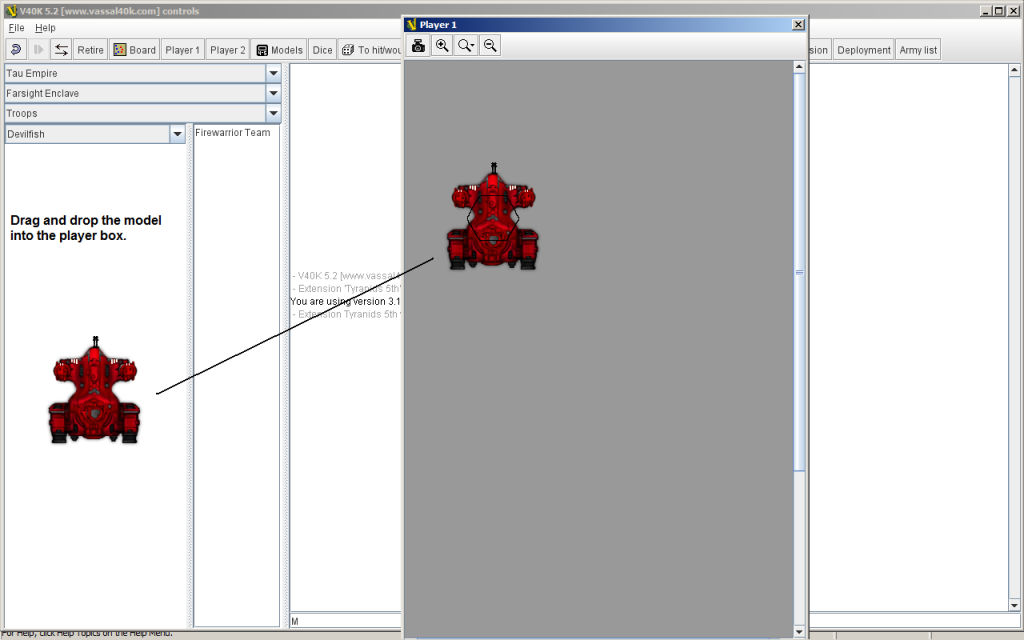
Task: Open the Help menu
Action: [45, 28]
